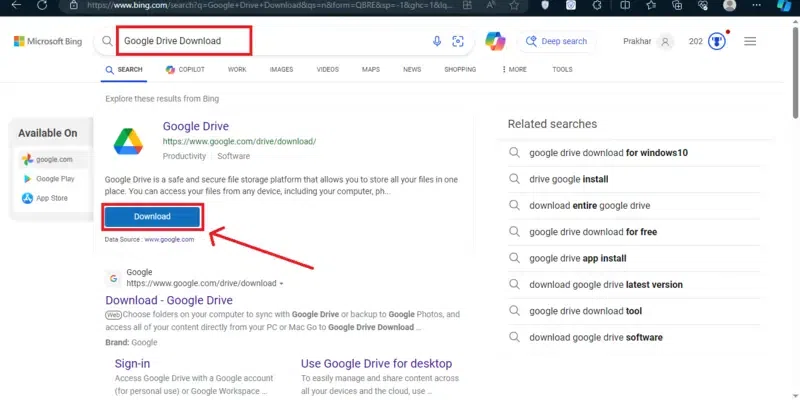This screenshot has width=800, height=400.
Task: Search google drive download tool
Action: 585,311
